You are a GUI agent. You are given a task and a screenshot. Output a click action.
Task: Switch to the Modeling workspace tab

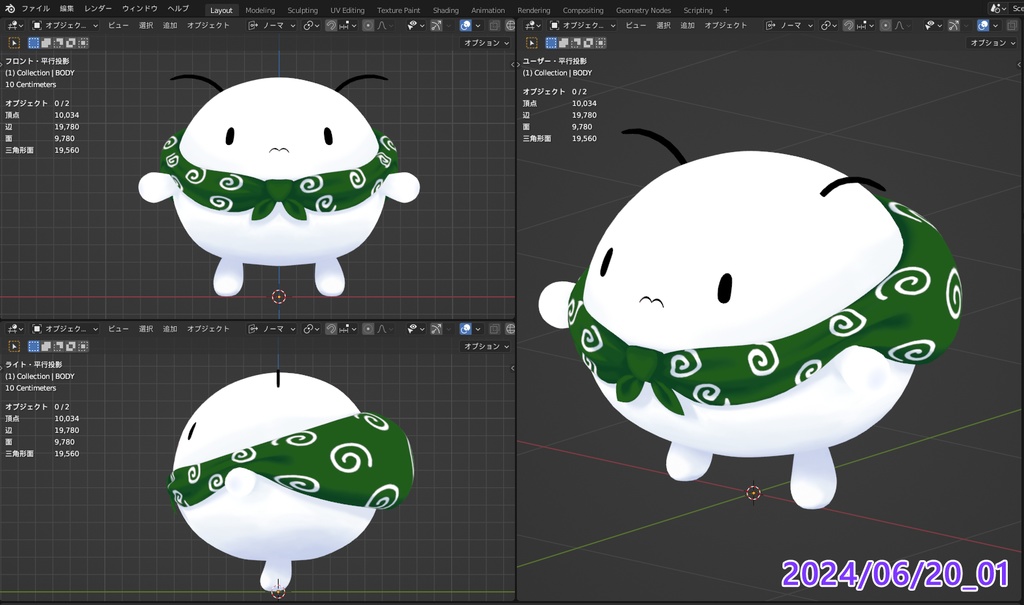click(260, 10)
